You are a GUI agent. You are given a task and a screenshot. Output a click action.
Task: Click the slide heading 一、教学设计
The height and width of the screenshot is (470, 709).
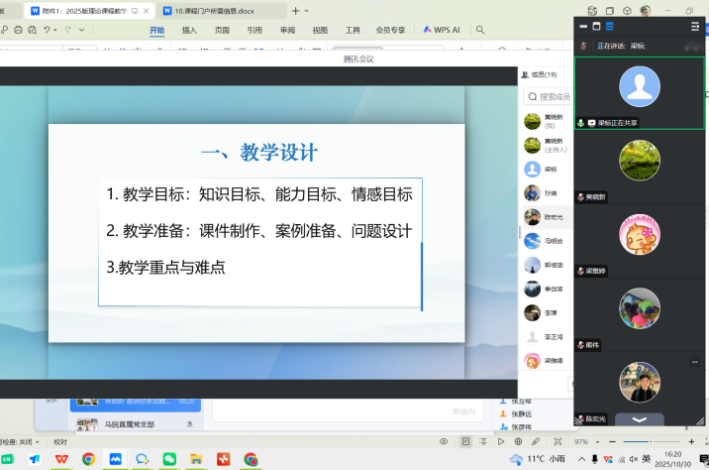(x=259, y=152)
